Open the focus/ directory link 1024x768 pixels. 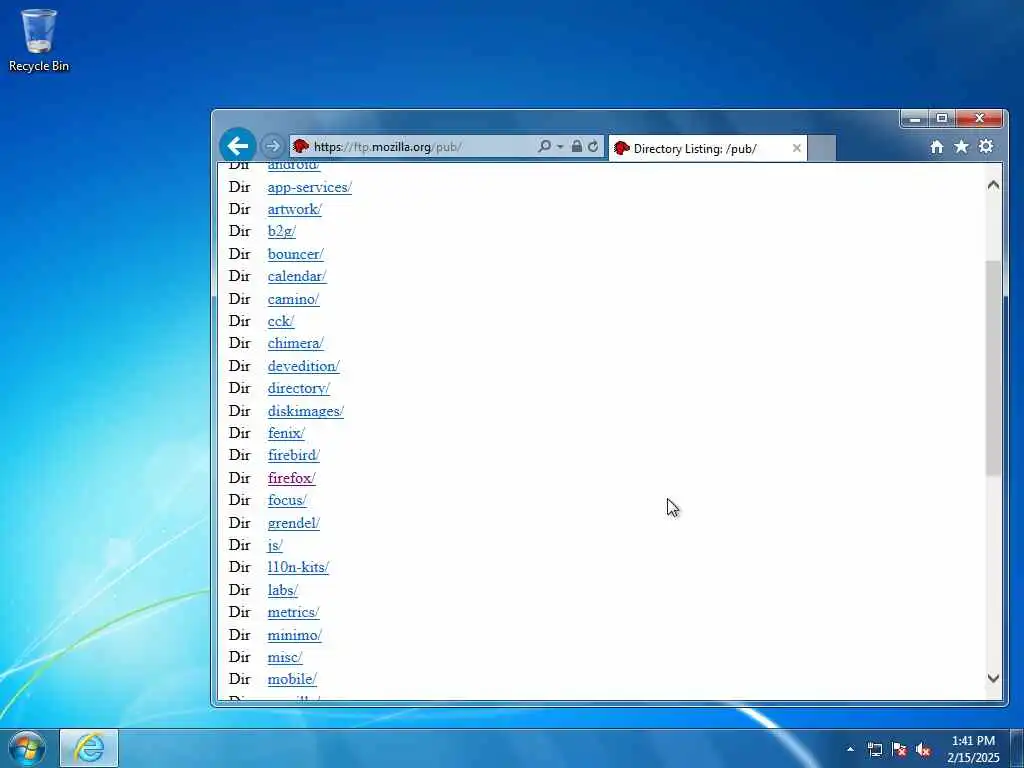(x=287, y=500)
